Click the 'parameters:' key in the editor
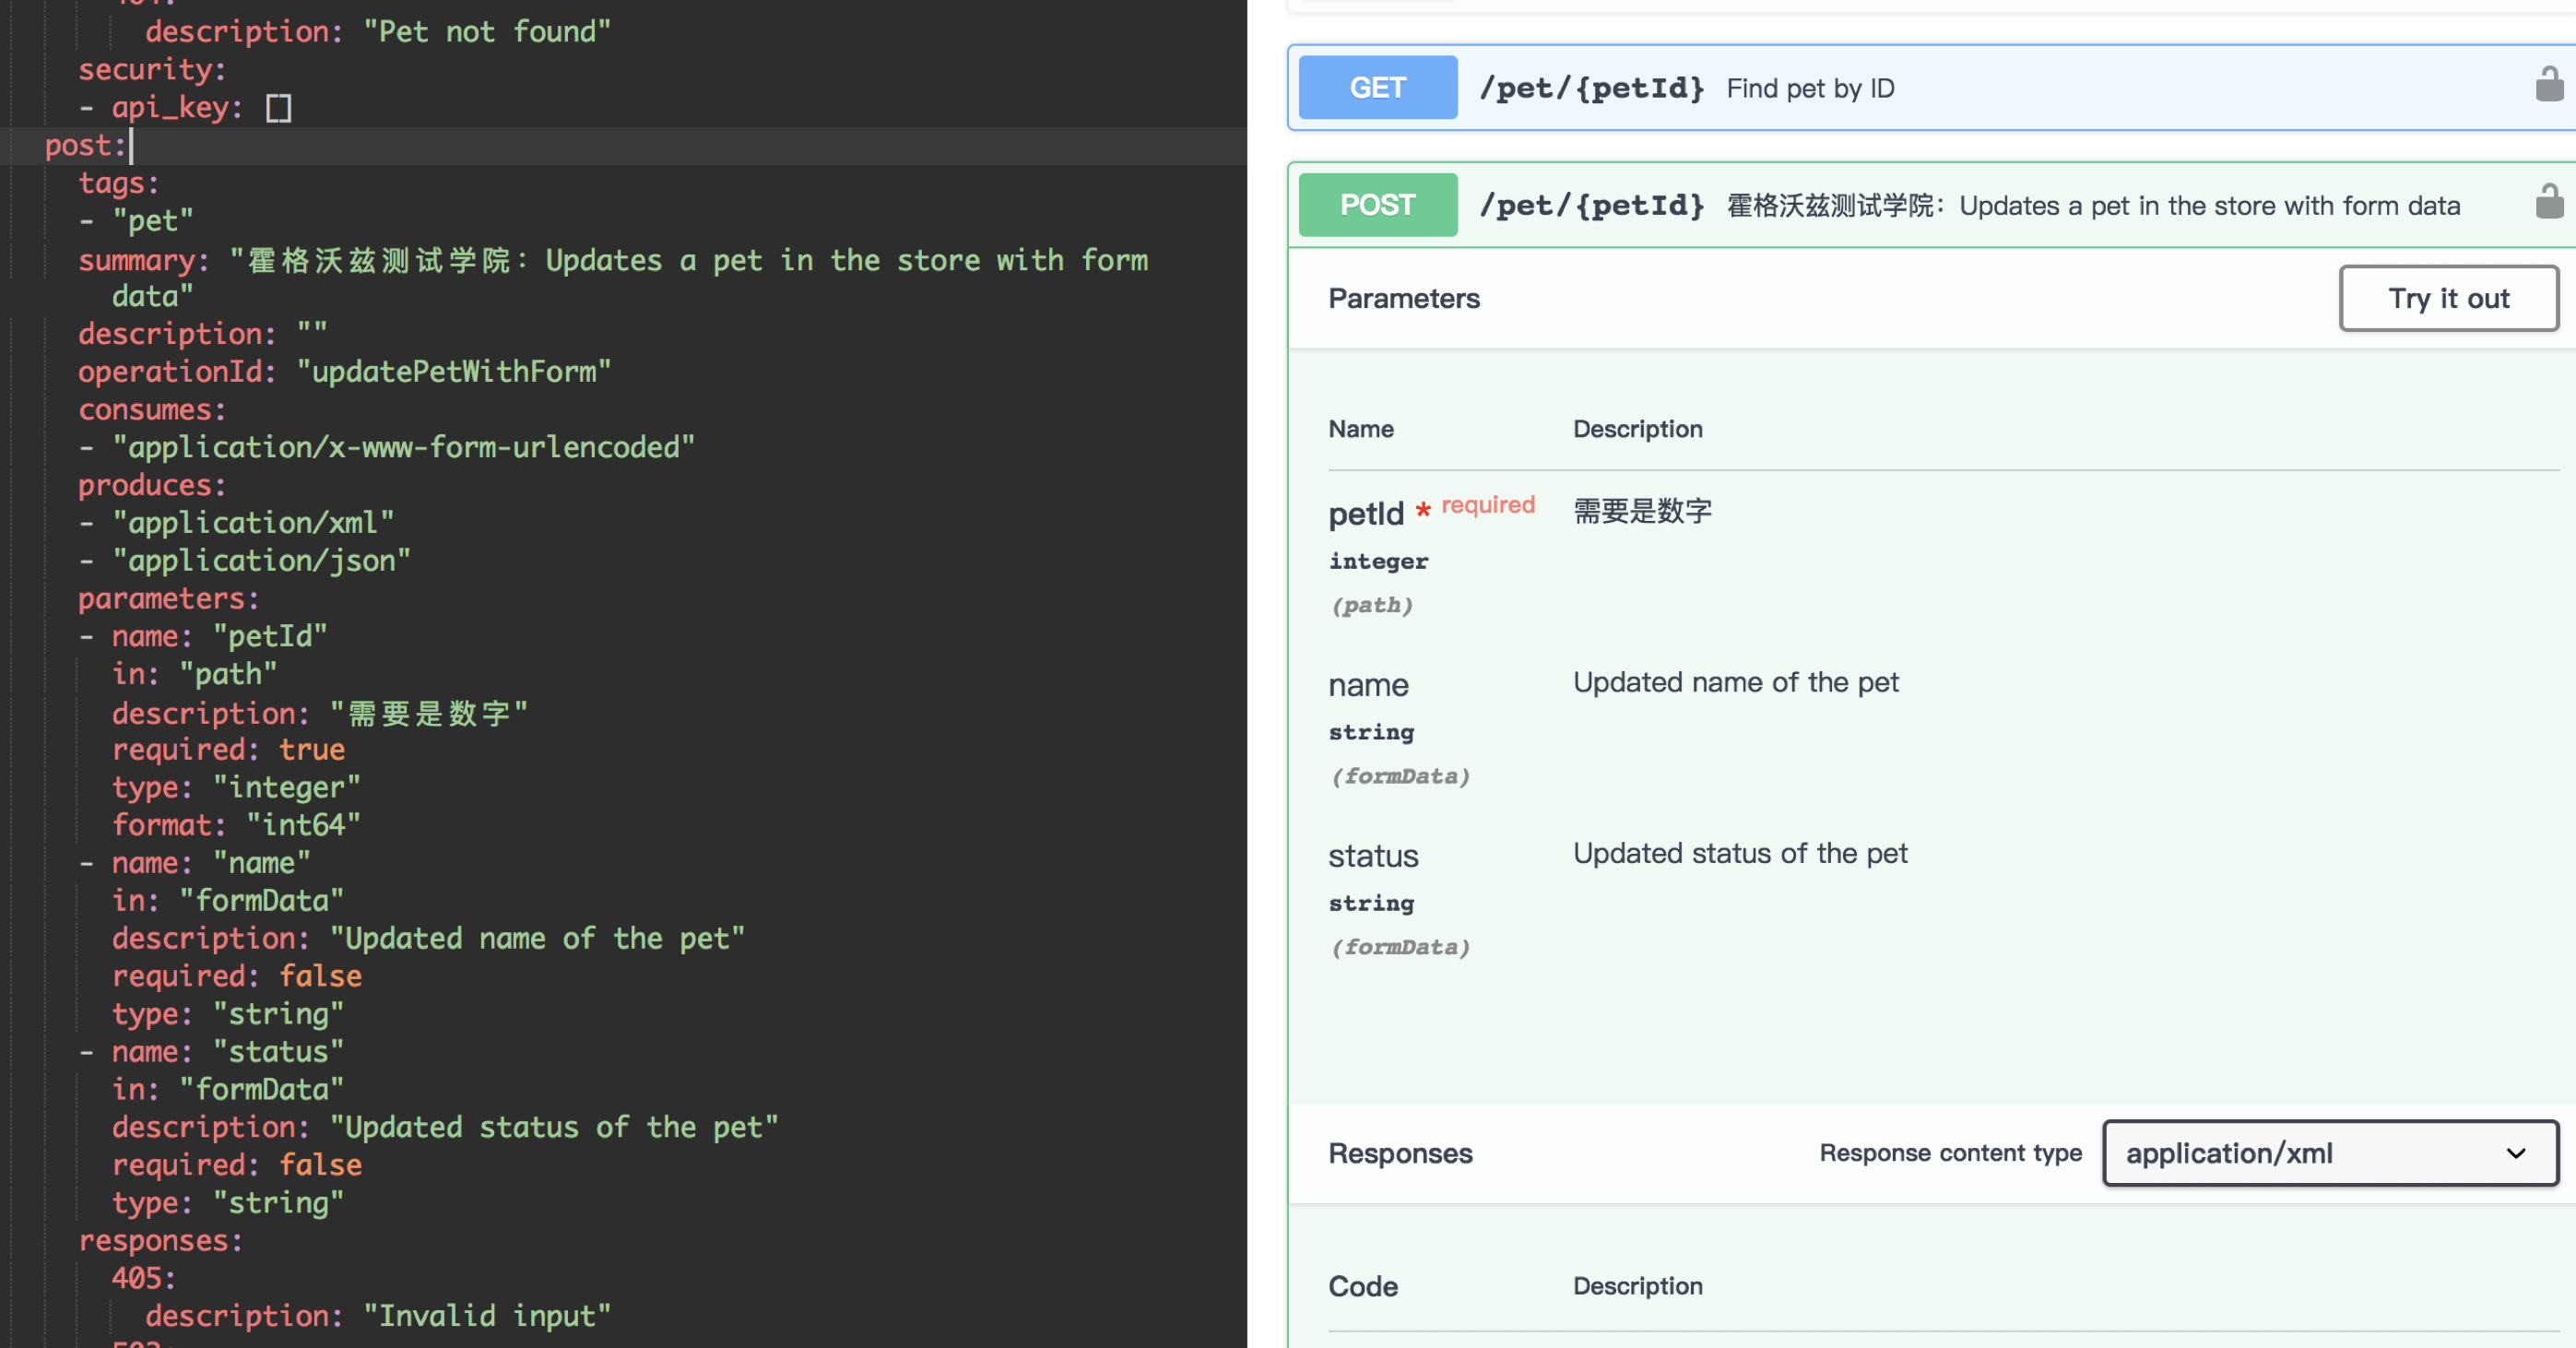The width and height of the screenshot is (2576, 1348). 169,599
